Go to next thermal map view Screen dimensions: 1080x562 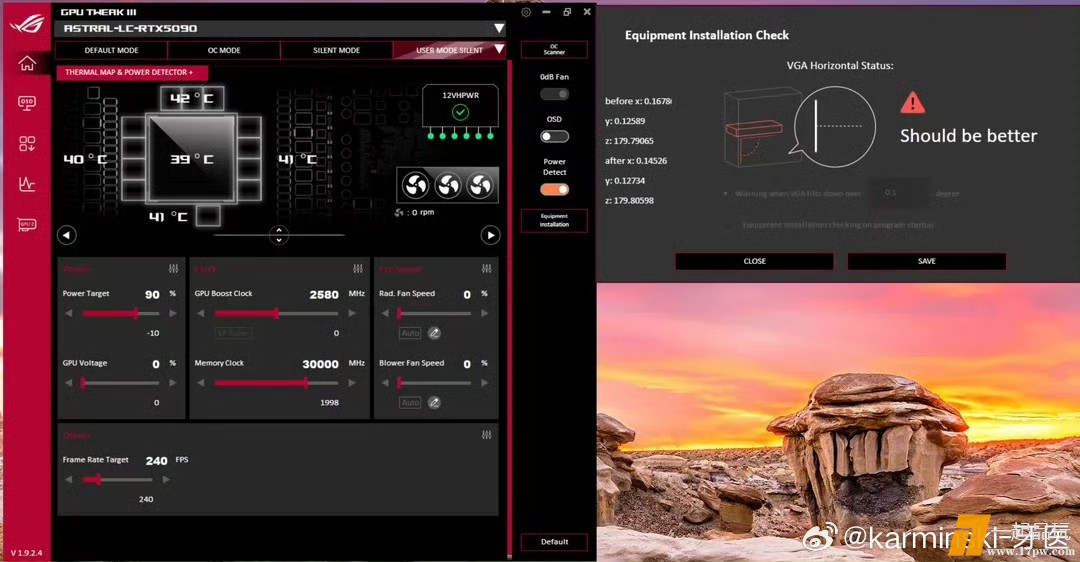490,236
